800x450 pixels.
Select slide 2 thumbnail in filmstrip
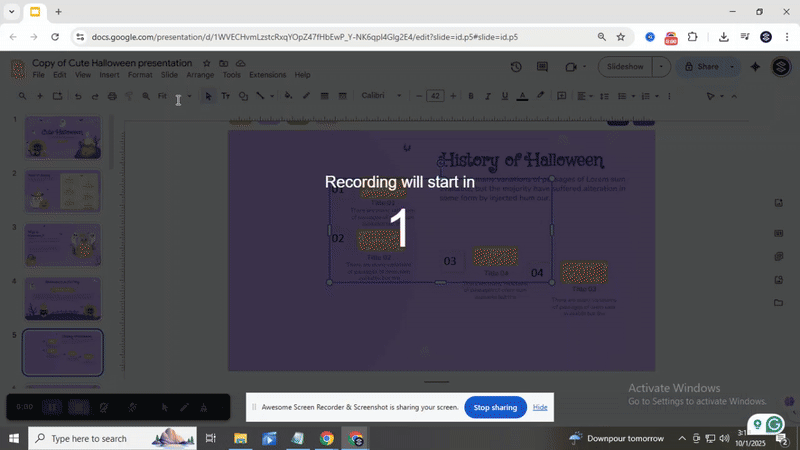(63, 191)
